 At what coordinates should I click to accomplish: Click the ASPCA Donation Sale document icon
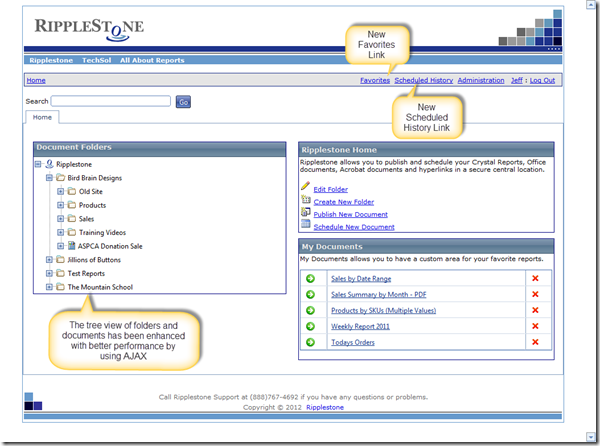pyautogui.click(x=72, y=246)
